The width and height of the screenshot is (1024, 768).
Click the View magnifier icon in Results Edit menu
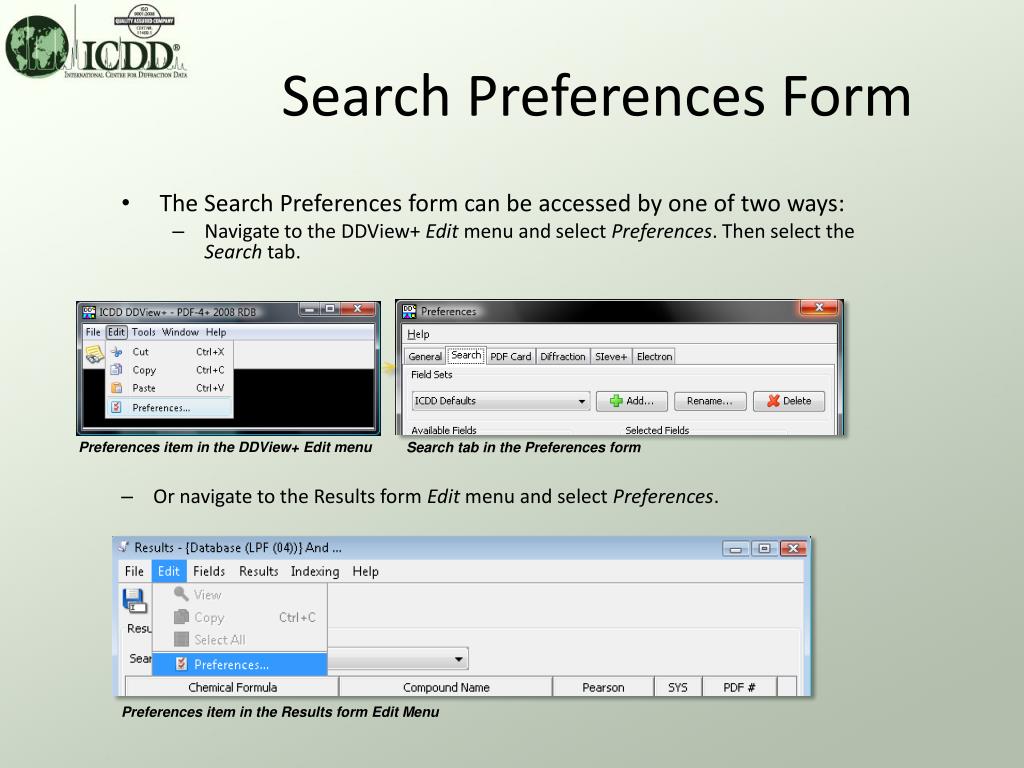point(182,594)
